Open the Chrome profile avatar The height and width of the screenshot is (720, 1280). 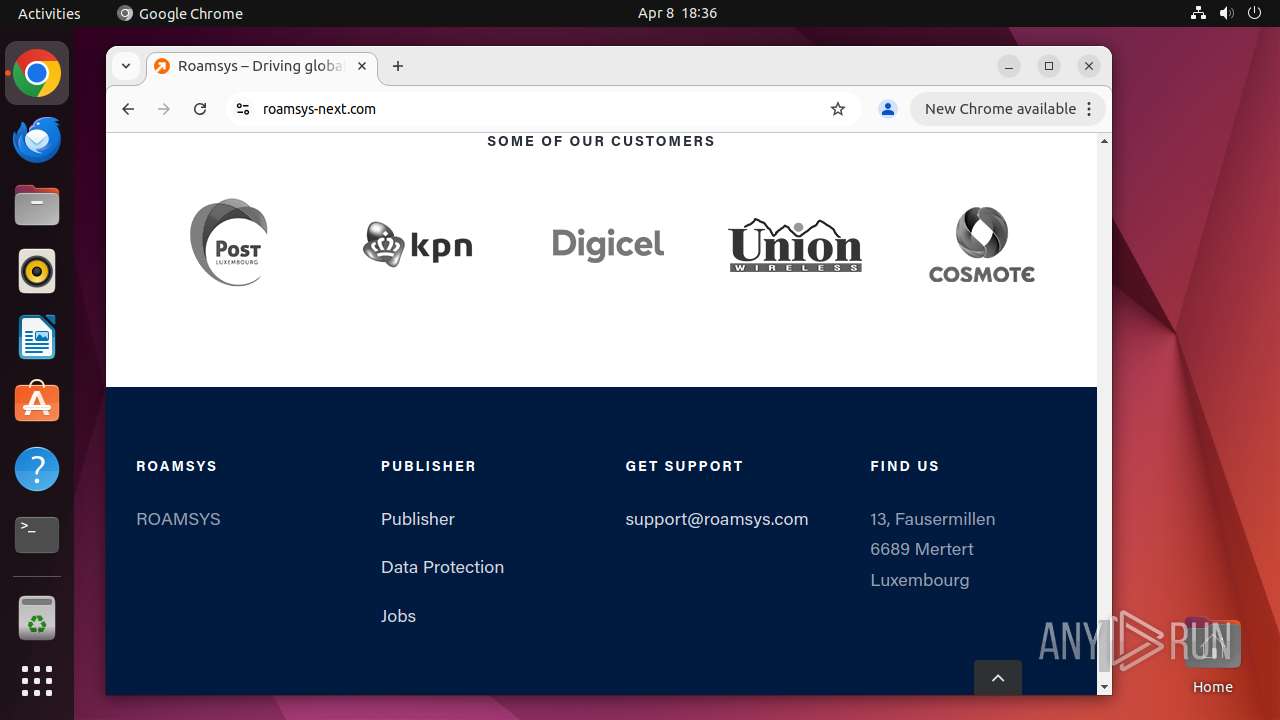point(887,109)
